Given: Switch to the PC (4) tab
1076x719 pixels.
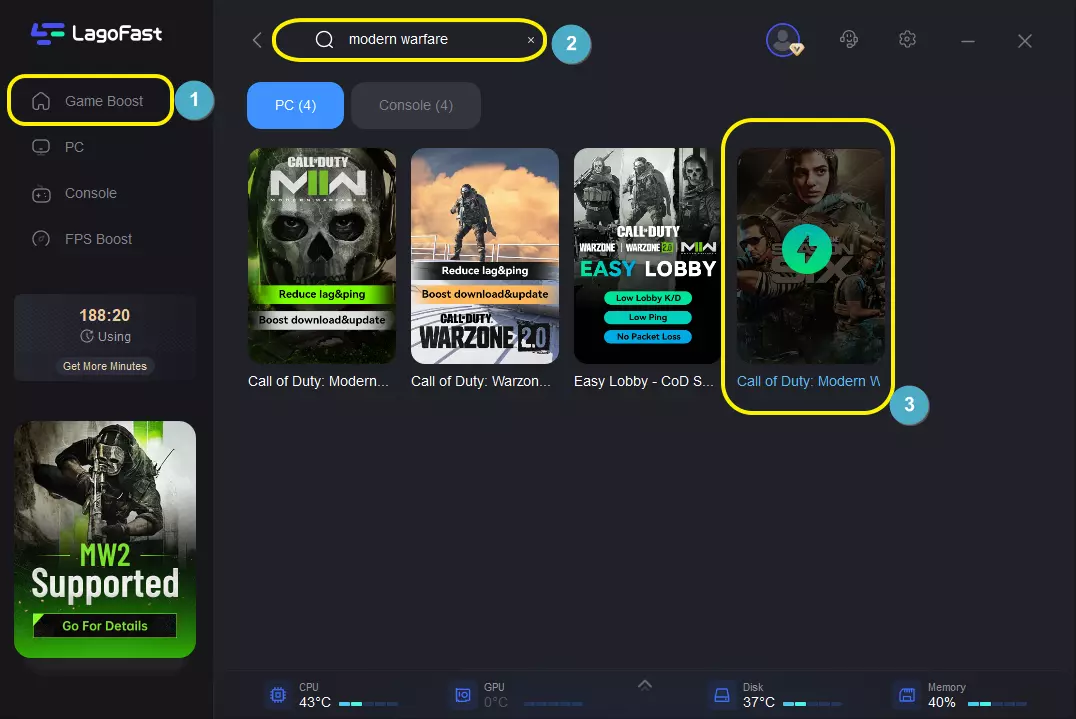Looking at the screenshot, I should click(295, 106).
